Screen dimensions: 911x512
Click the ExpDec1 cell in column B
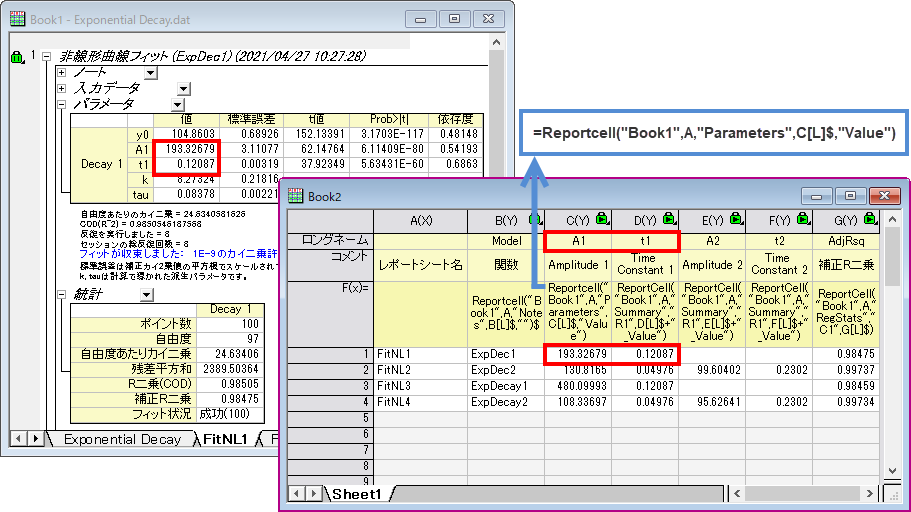click(506, 354)
